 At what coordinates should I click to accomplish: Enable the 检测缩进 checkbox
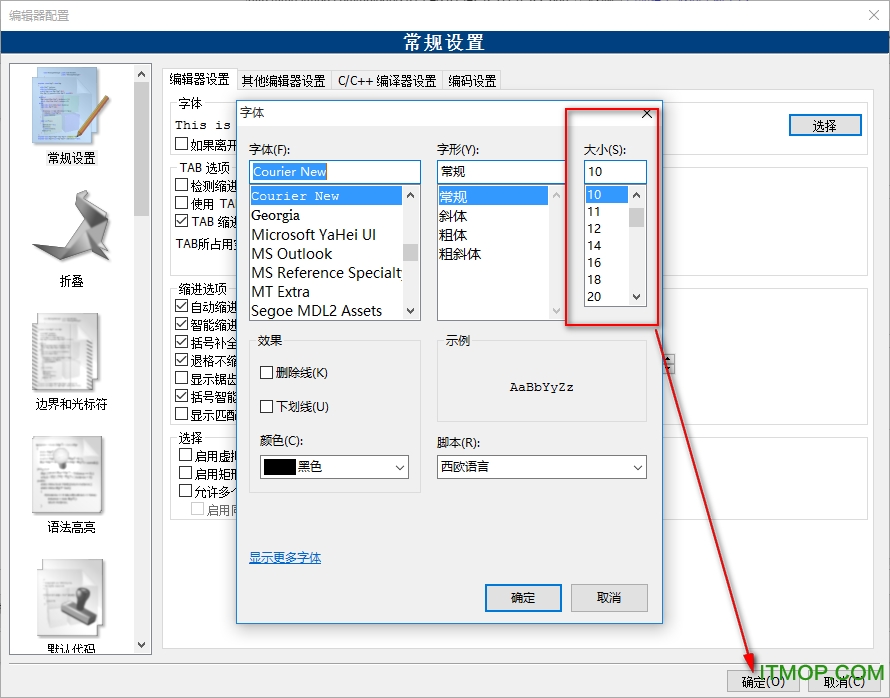(181, 185)
